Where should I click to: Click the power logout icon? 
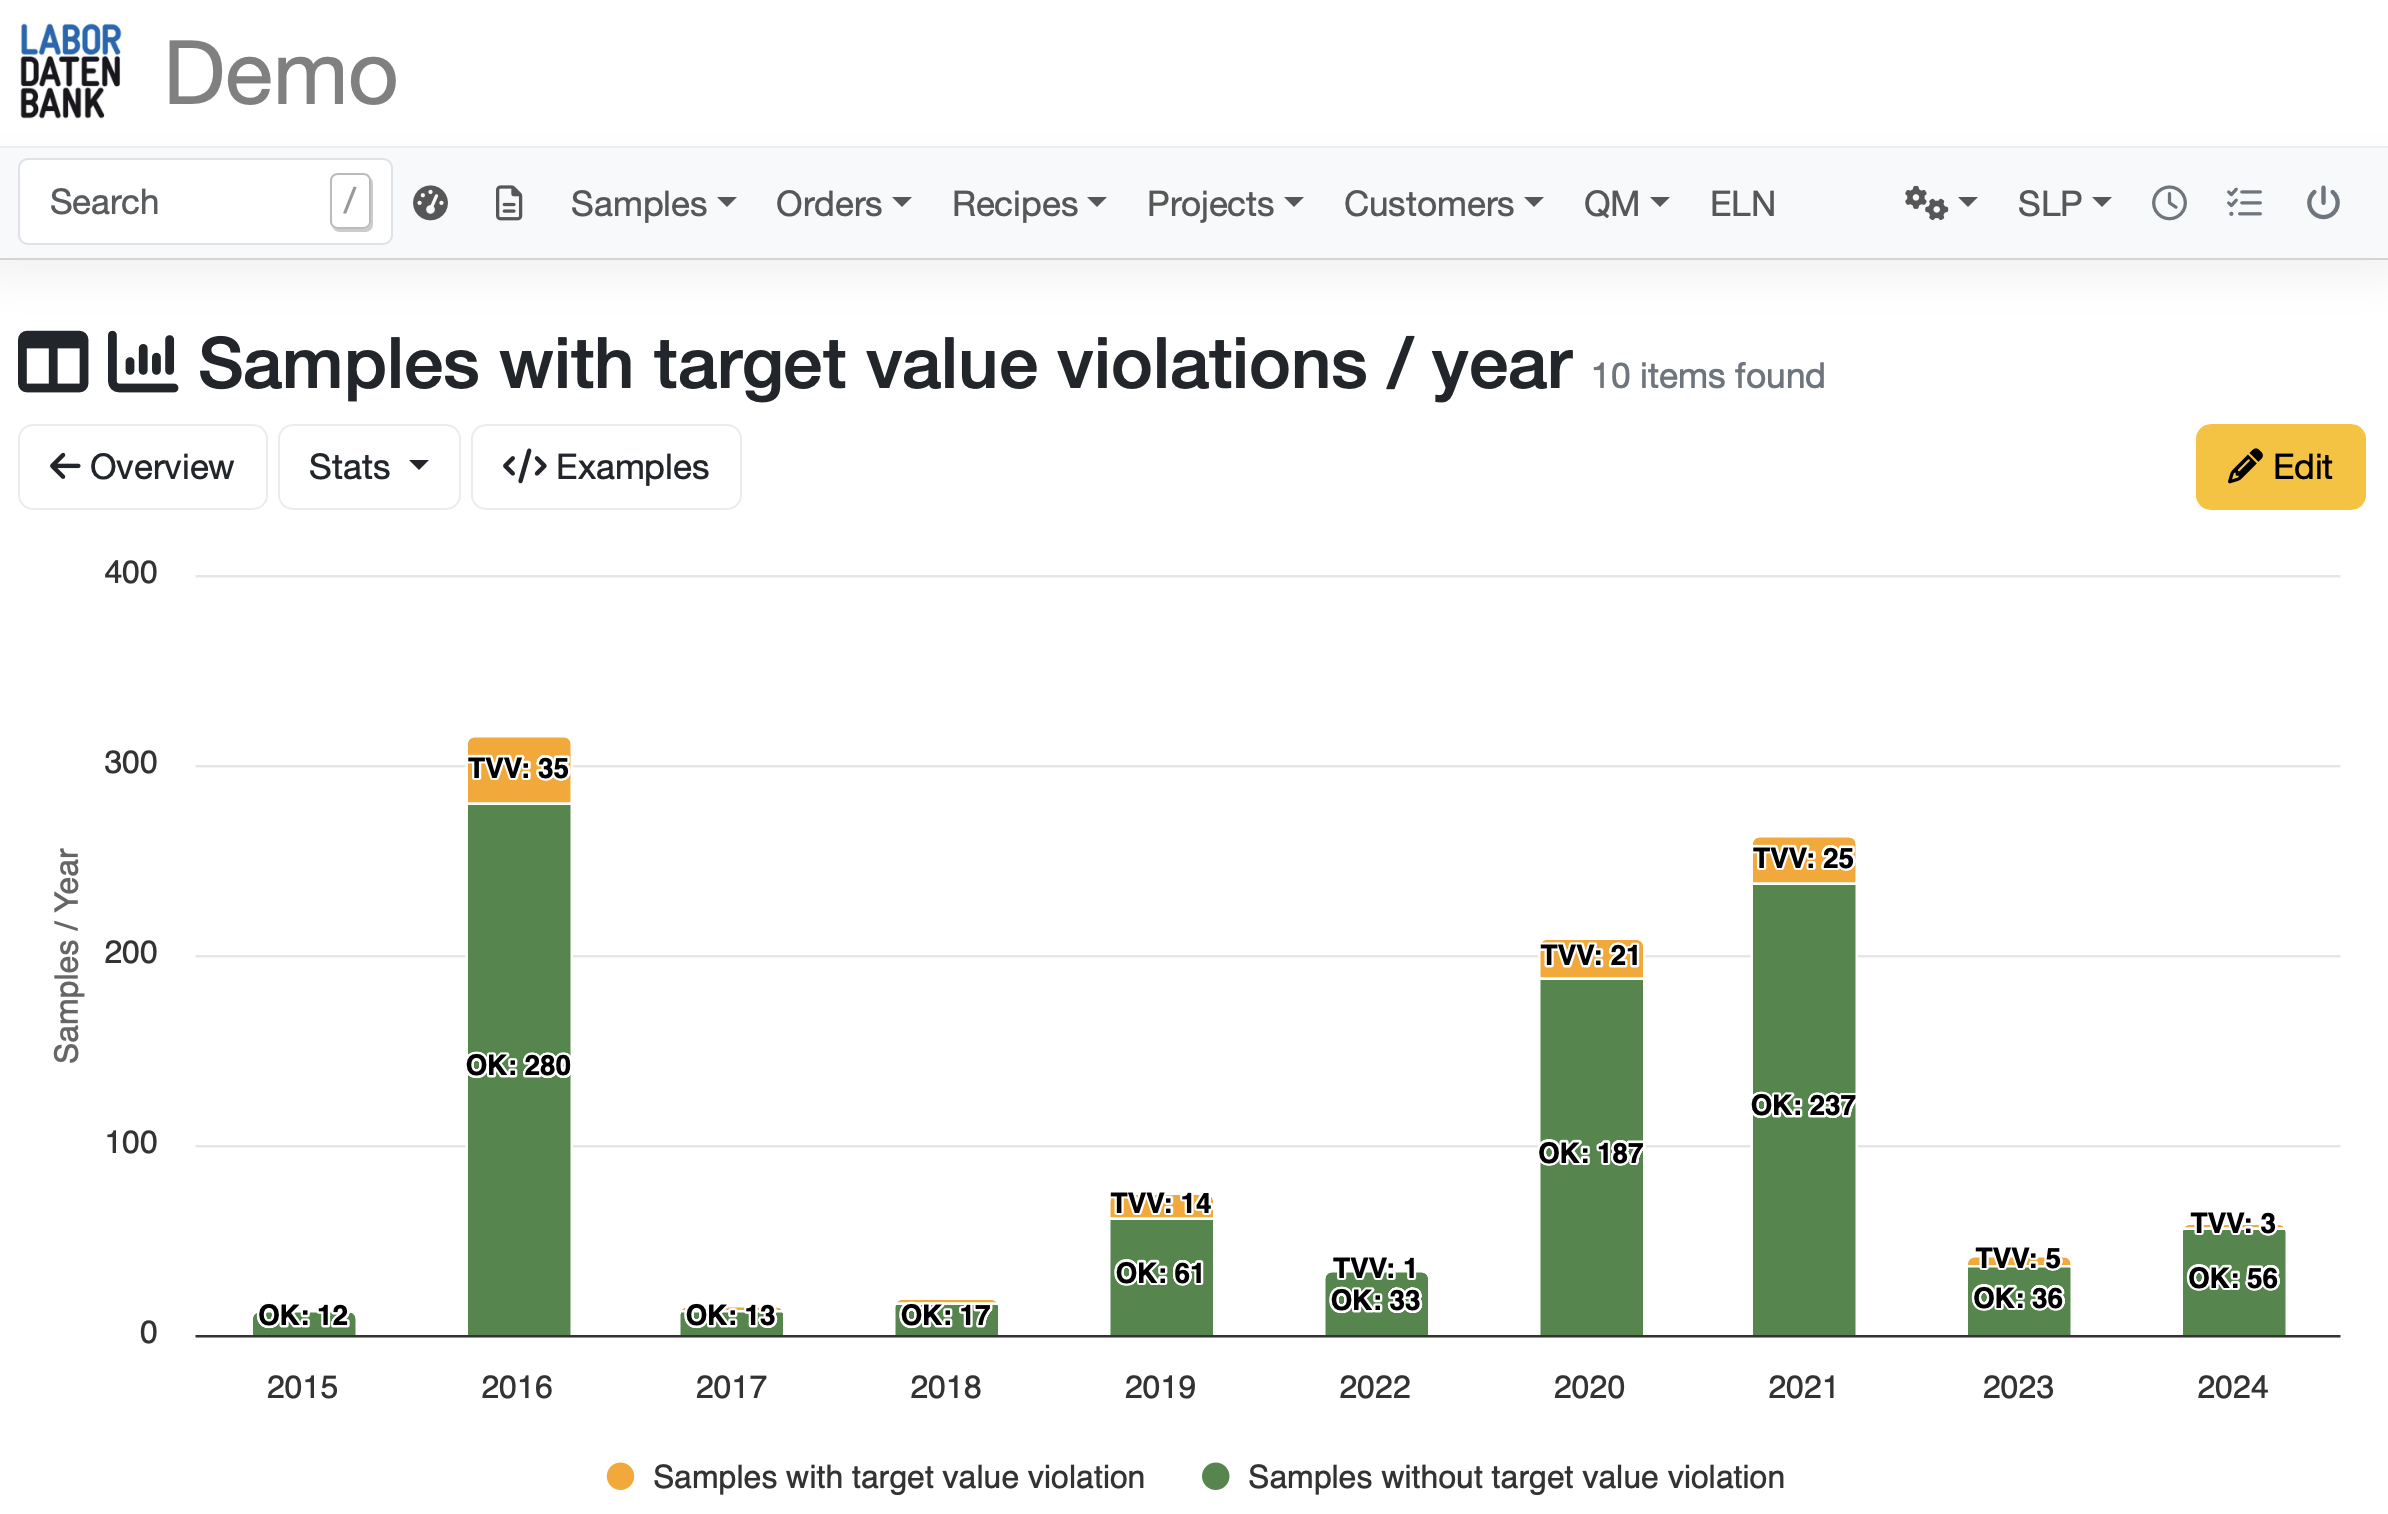tap(2322, 203)
